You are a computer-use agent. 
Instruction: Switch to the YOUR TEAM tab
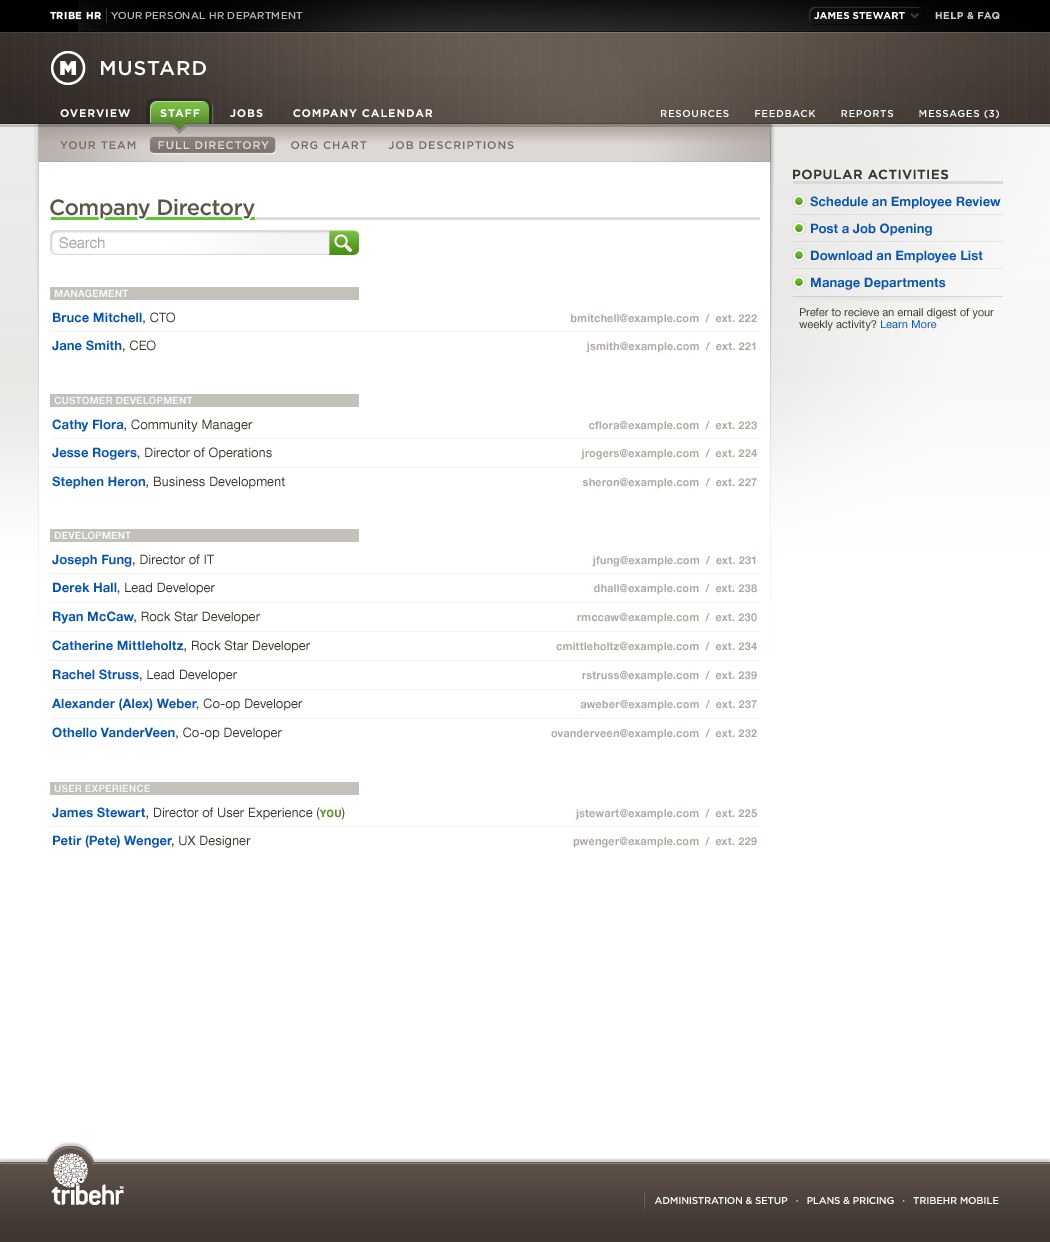(98, 145)
